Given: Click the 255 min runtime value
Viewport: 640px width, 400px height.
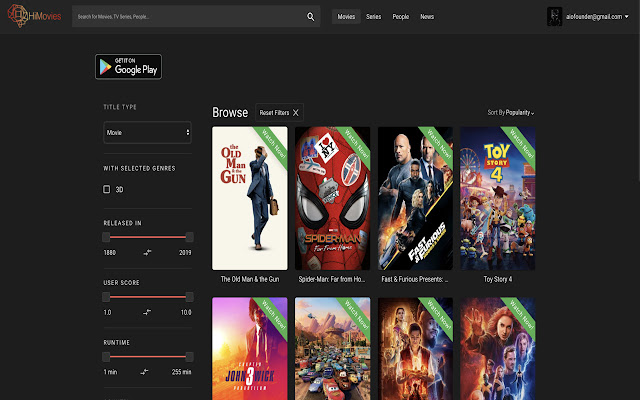Looking at the screenshot, I should [182, 372].
